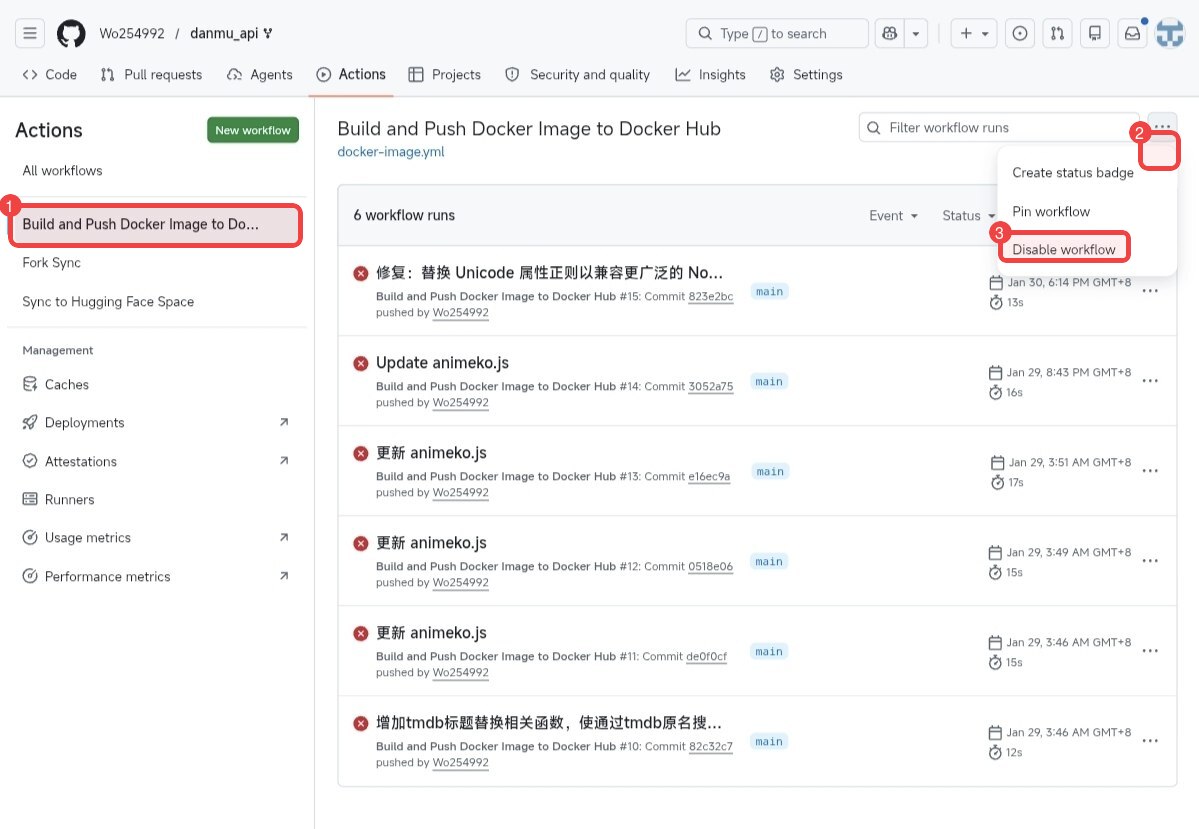Open commit 823e2bc link
Image resolution: width=1199 pixels, height=829 pixels.
pyautogui.click(x=710, y=297)
